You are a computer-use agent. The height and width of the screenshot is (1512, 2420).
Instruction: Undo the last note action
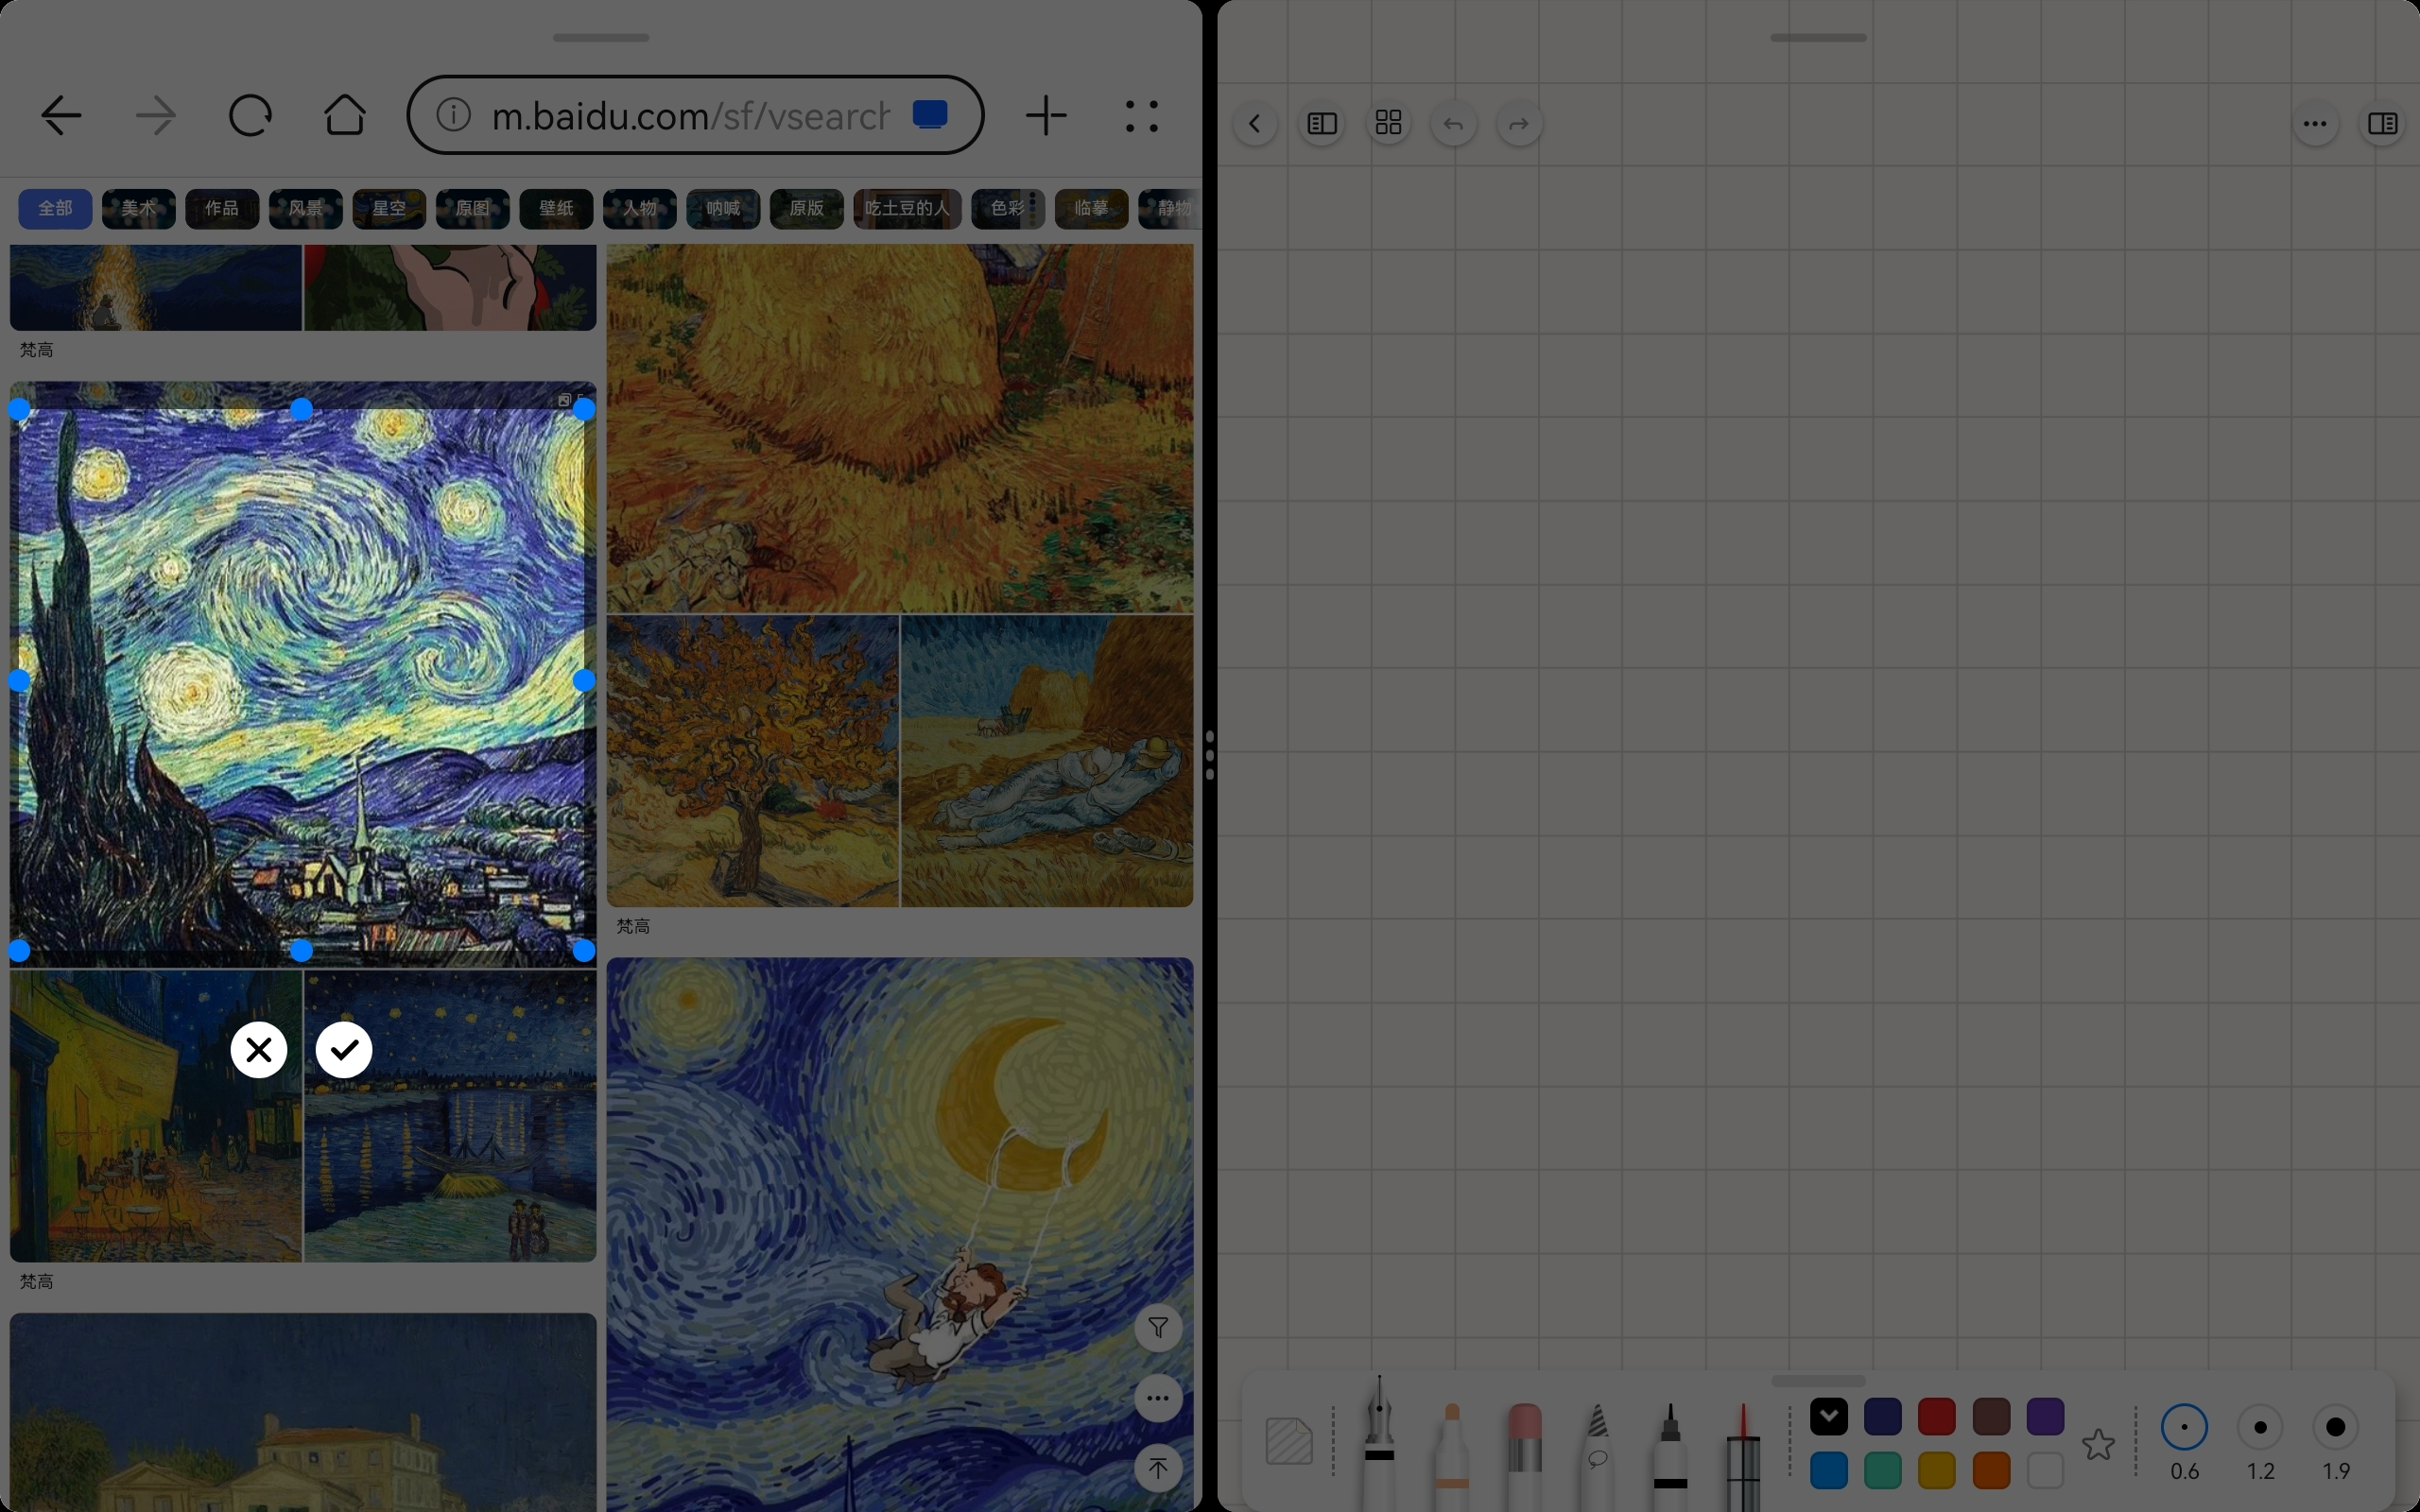point(1454,124)
